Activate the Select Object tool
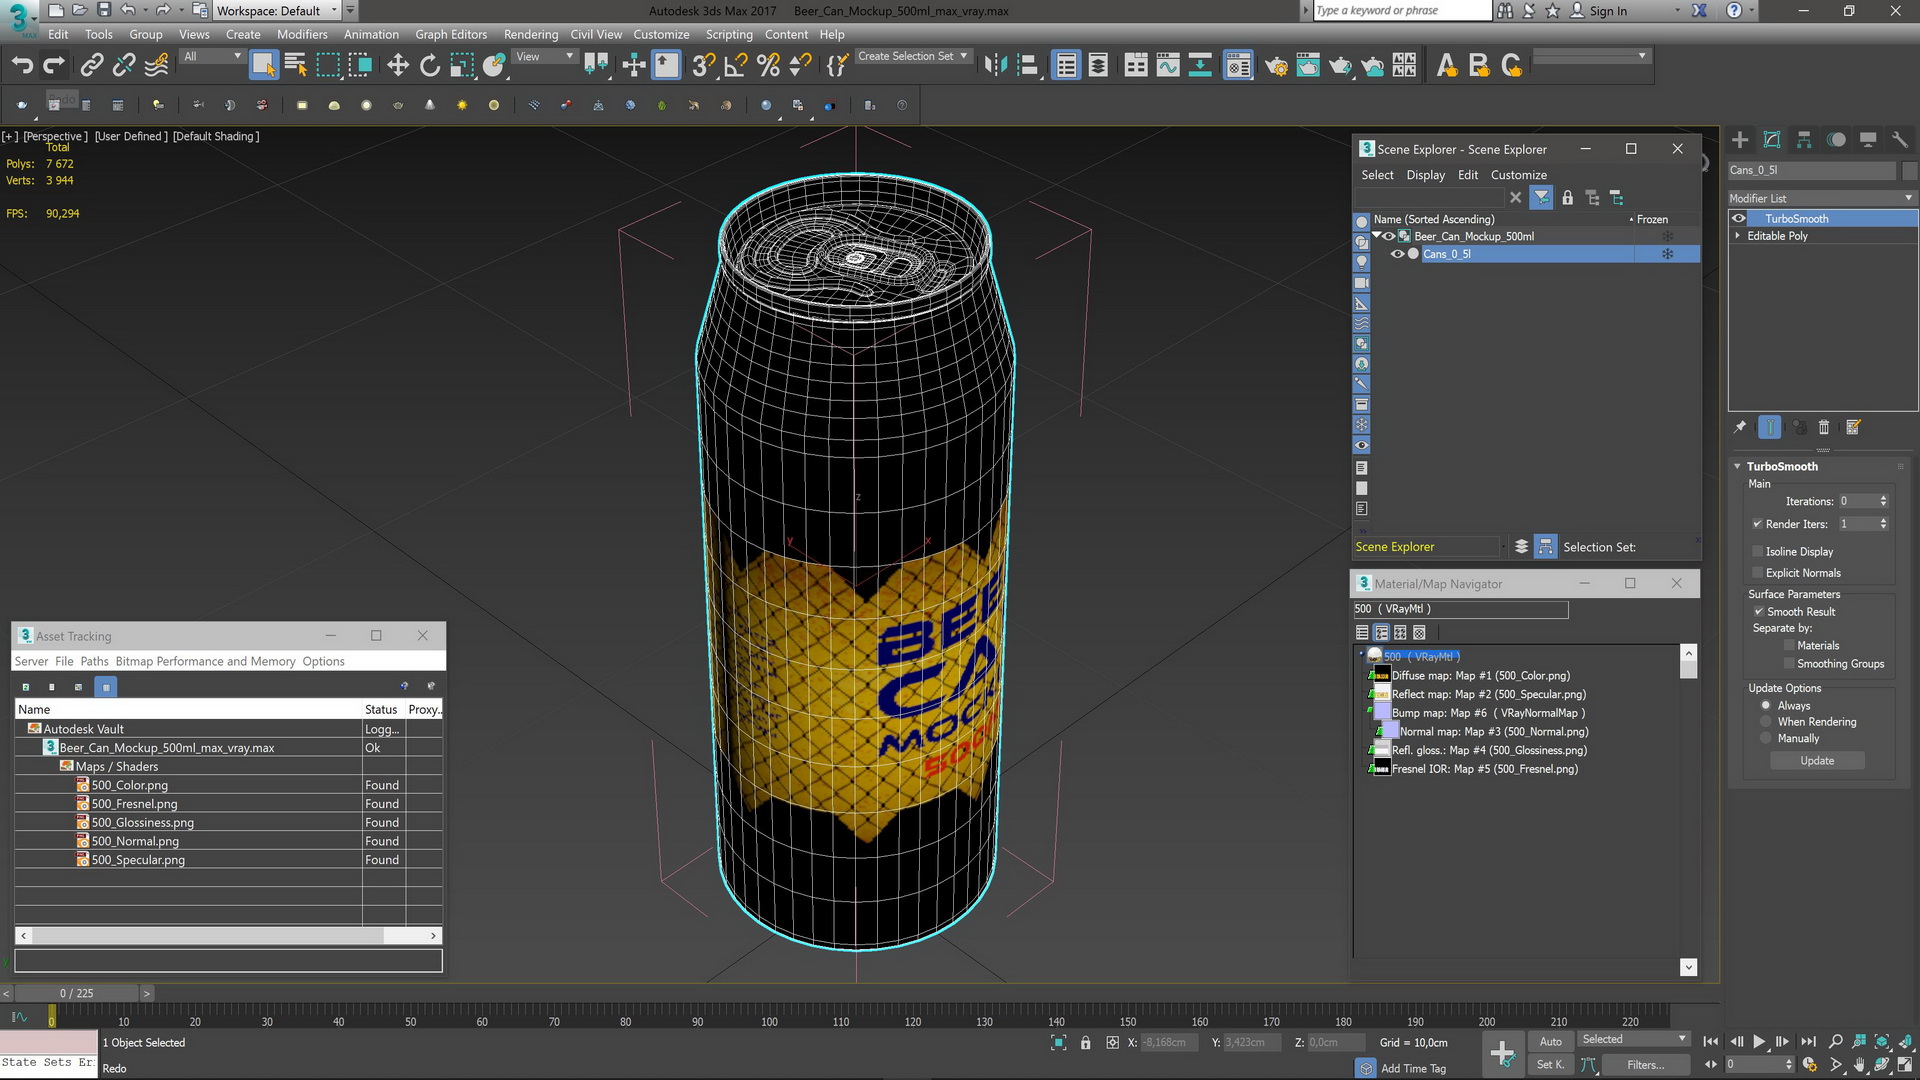1920x1080 pixels. (263, 66)
